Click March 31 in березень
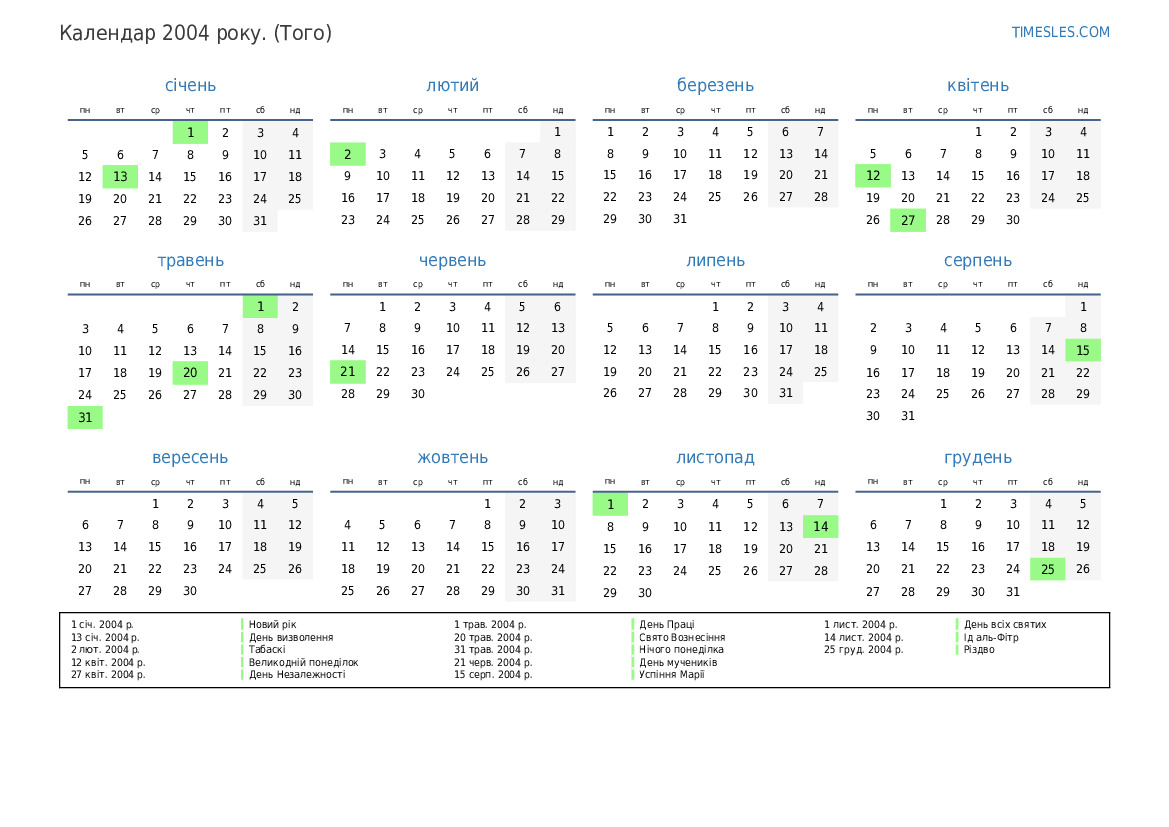 [x=680, y=219]
